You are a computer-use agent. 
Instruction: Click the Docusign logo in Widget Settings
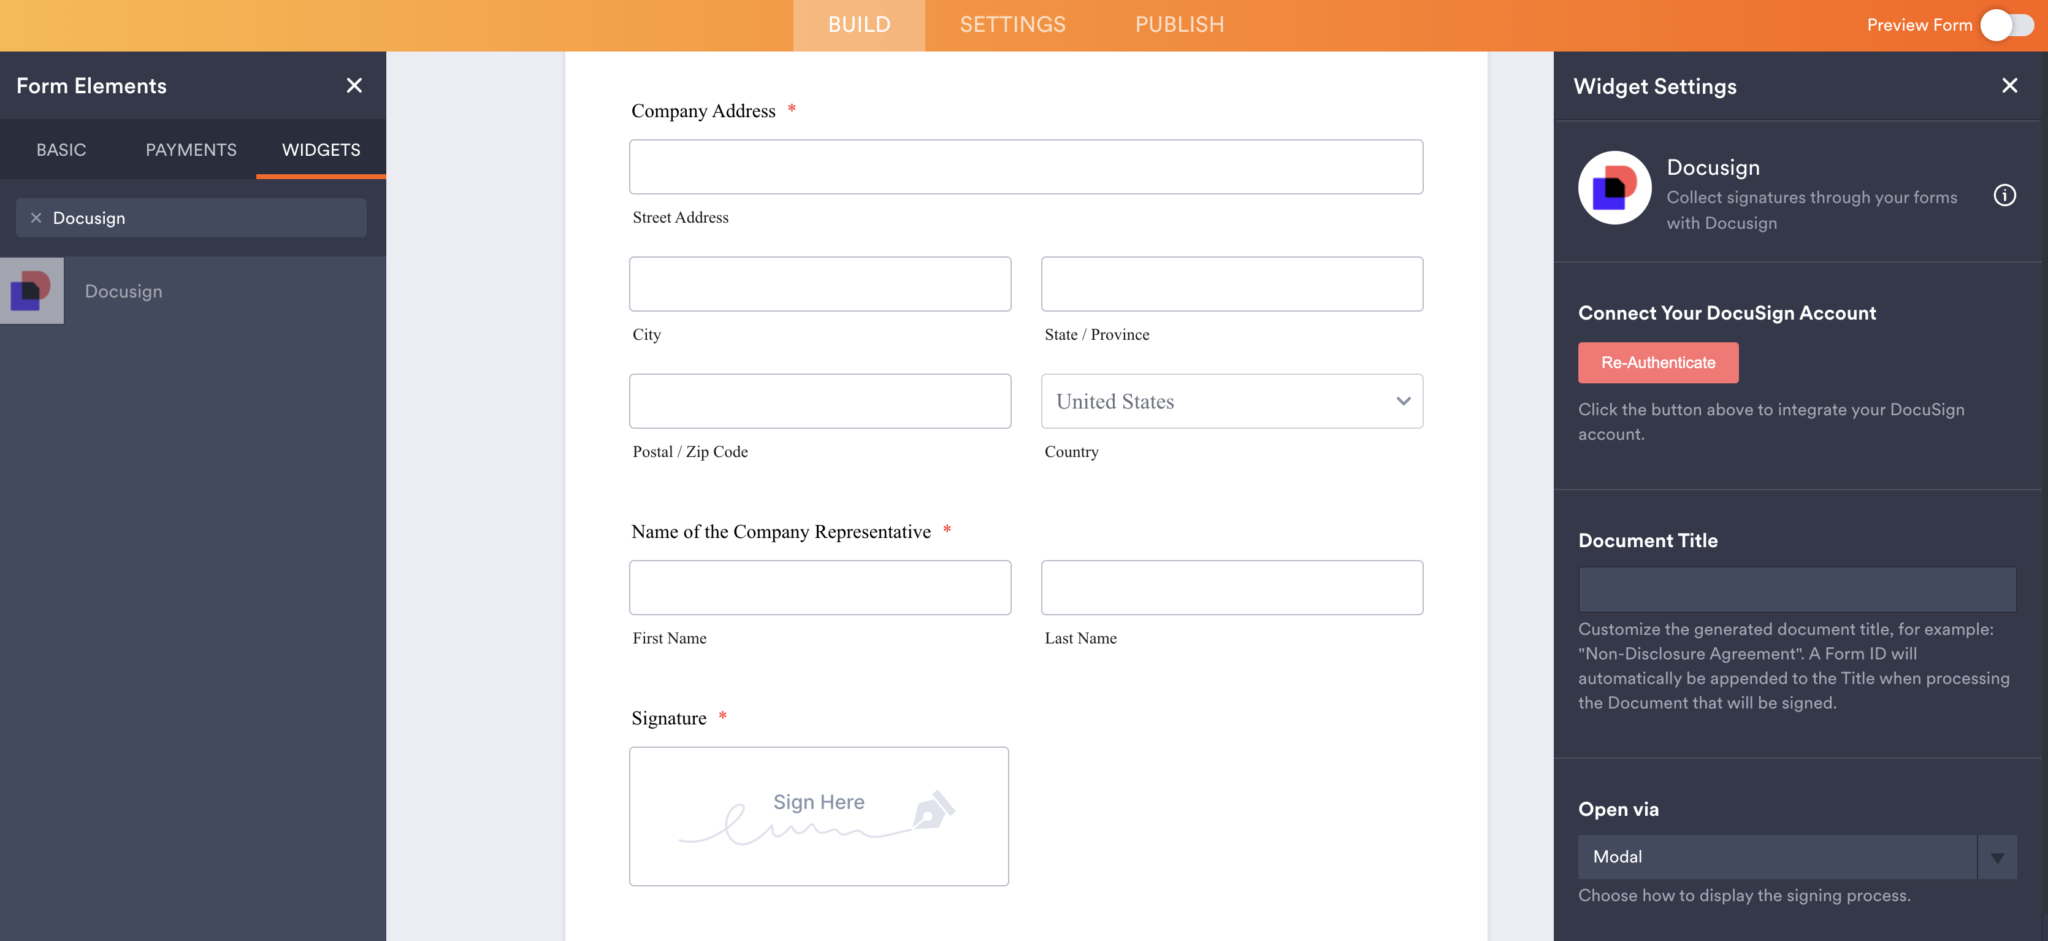(x=1613, y=188)
